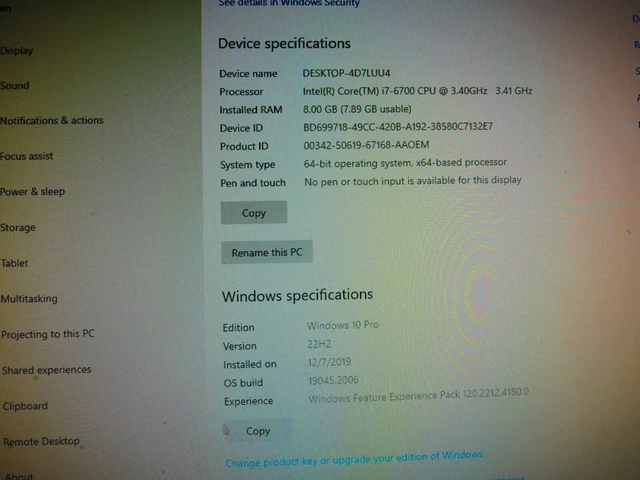The width and height of the screenshot is (640, 480).
Task: Open Multitasking settings
Action: point(29,299)
